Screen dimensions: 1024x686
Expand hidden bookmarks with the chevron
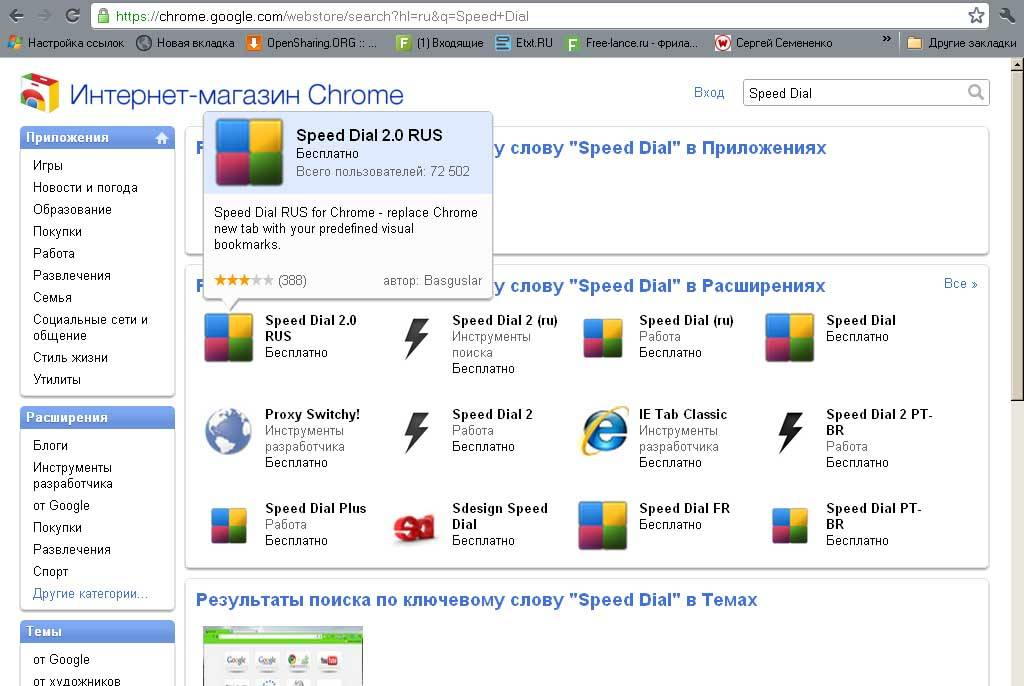pyautogui.click(x=886, y=39)
